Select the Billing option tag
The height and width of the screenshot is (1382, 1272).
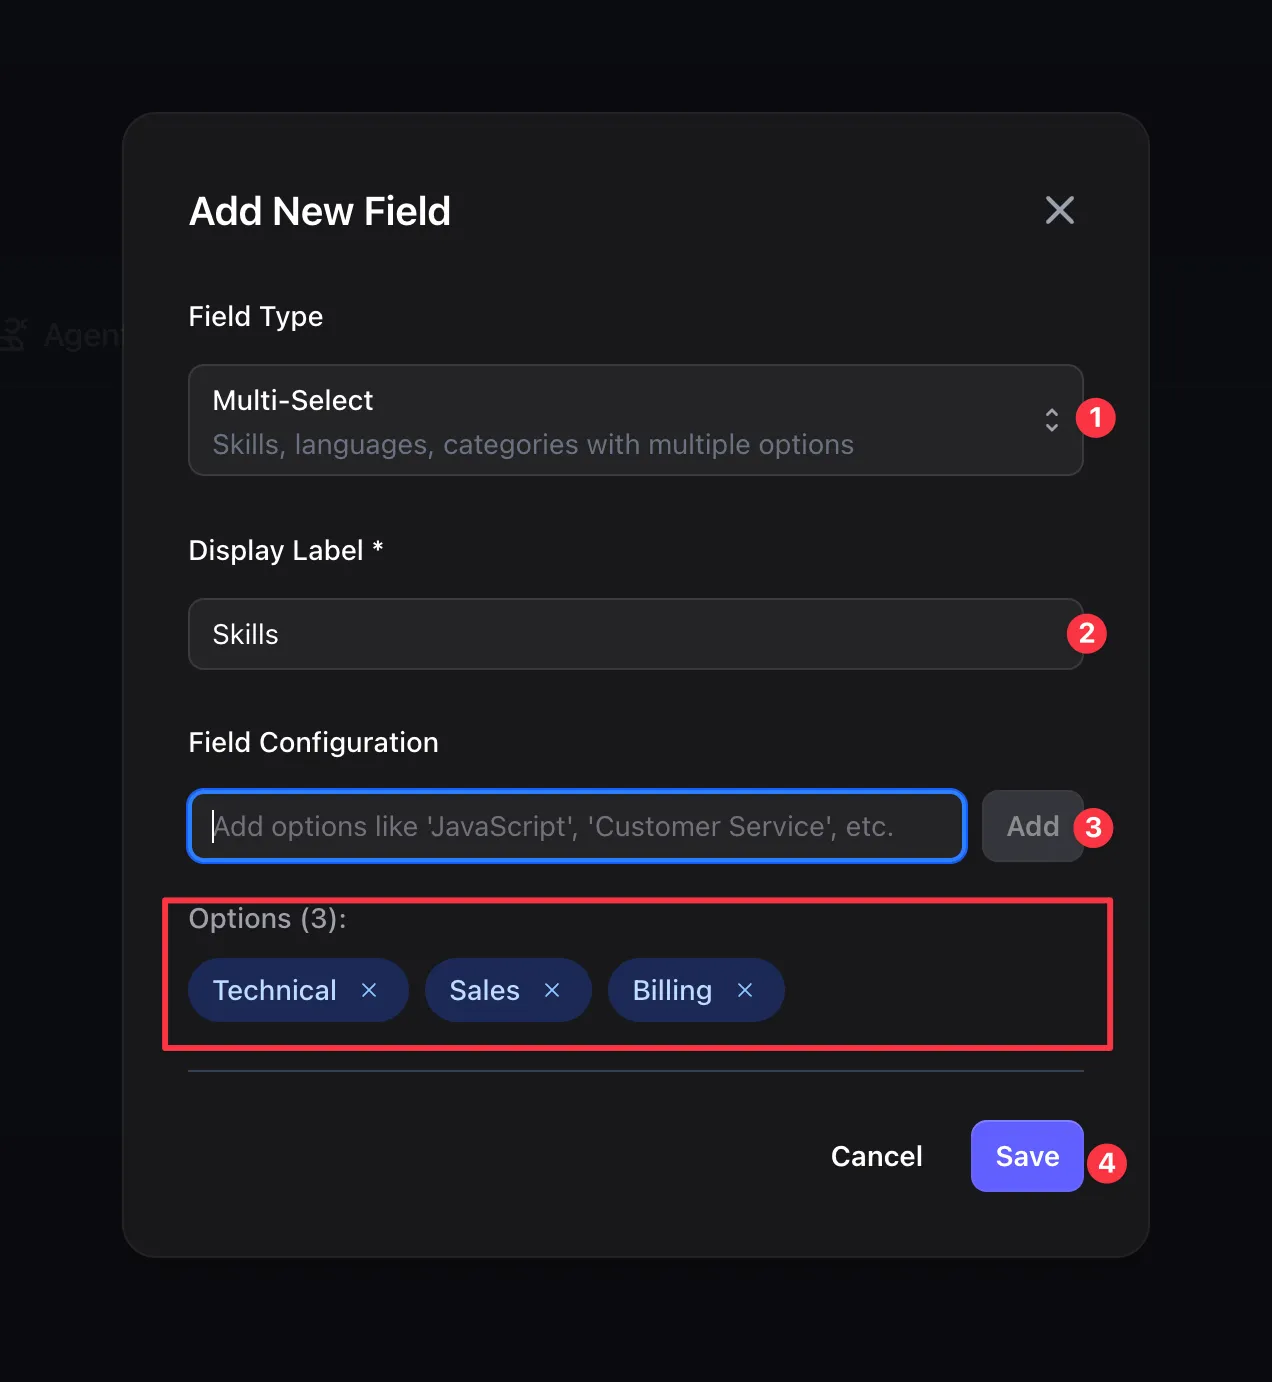[671, 990]
